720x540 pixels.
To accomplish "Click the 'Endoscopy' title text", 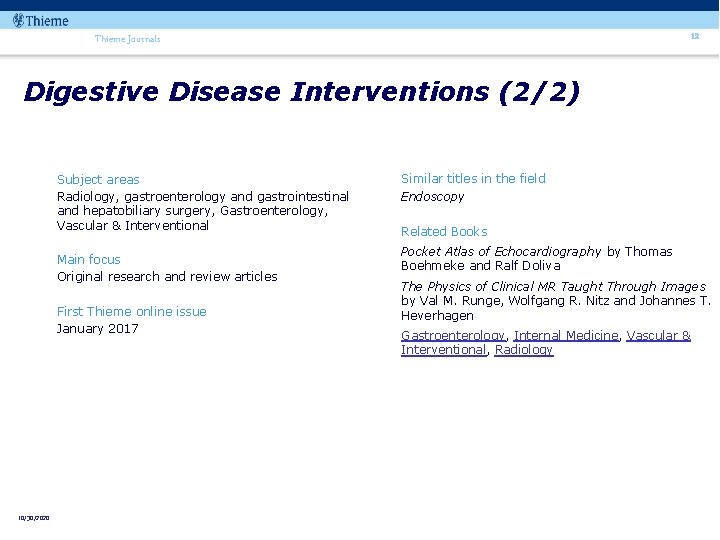I will pyautogui.click(x=432, y=197).
